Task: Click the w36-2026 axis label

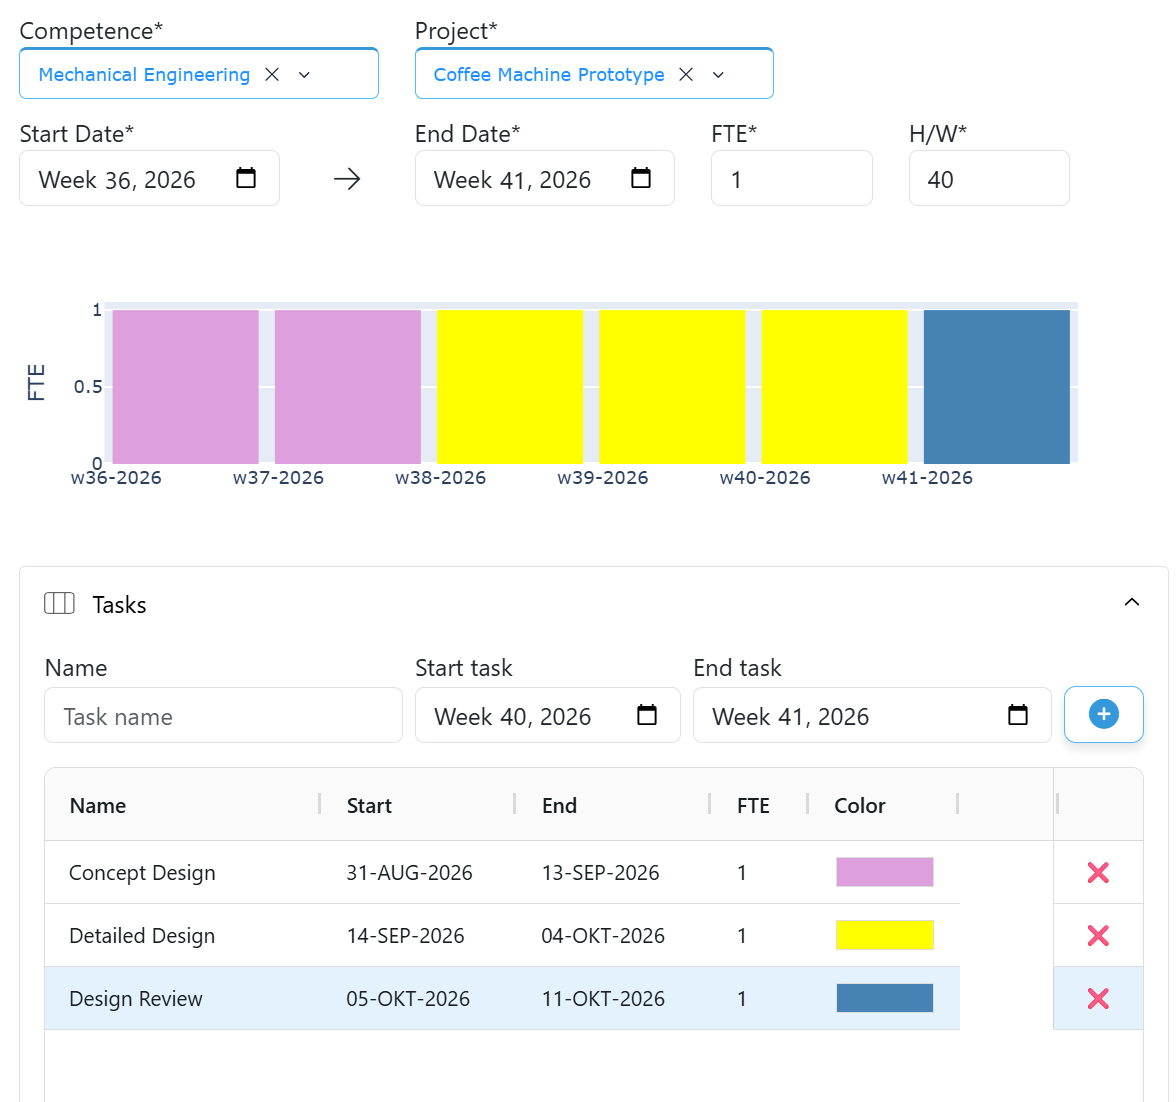Action: [116, 478]
